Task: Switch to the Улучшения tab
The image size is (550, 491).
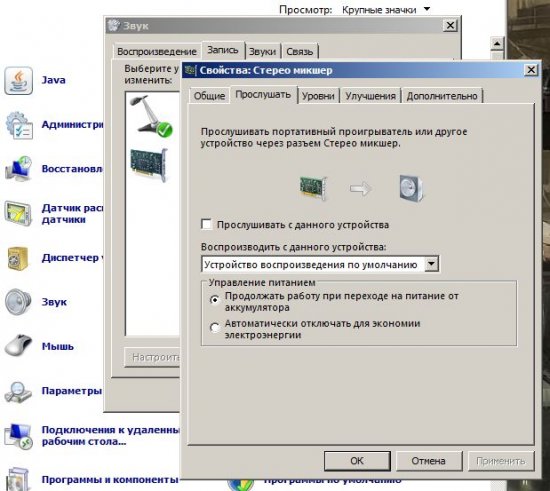Action: pos(370,96)
